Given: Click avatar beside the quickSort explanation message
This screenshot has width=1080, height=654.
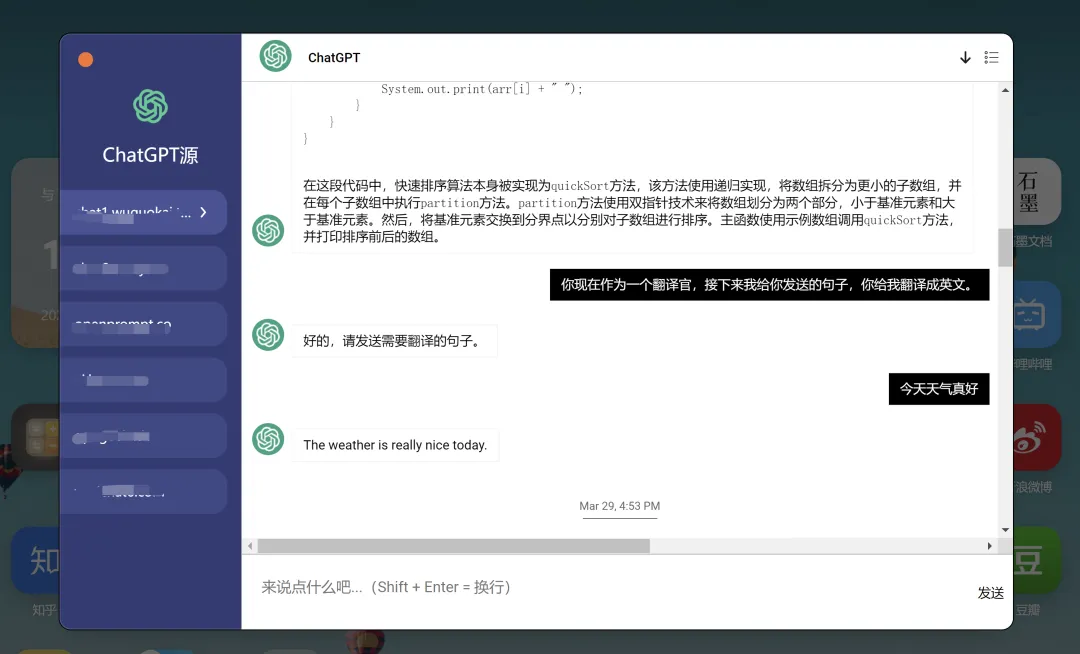Looking at the screenshot, I should [268, 231].
